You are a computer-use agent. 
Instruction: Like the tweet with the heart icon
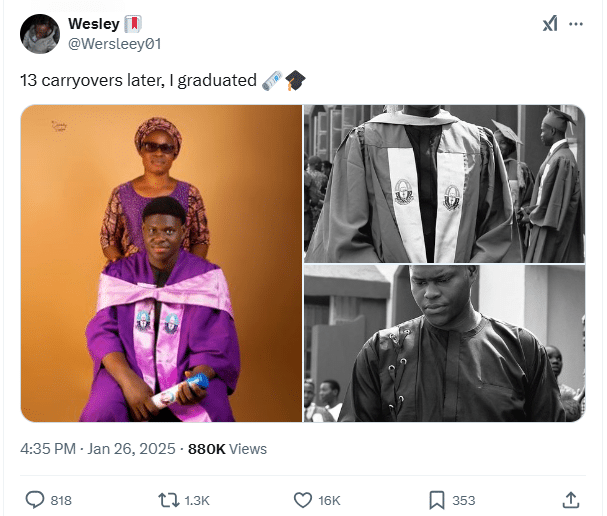pos(303,499)
